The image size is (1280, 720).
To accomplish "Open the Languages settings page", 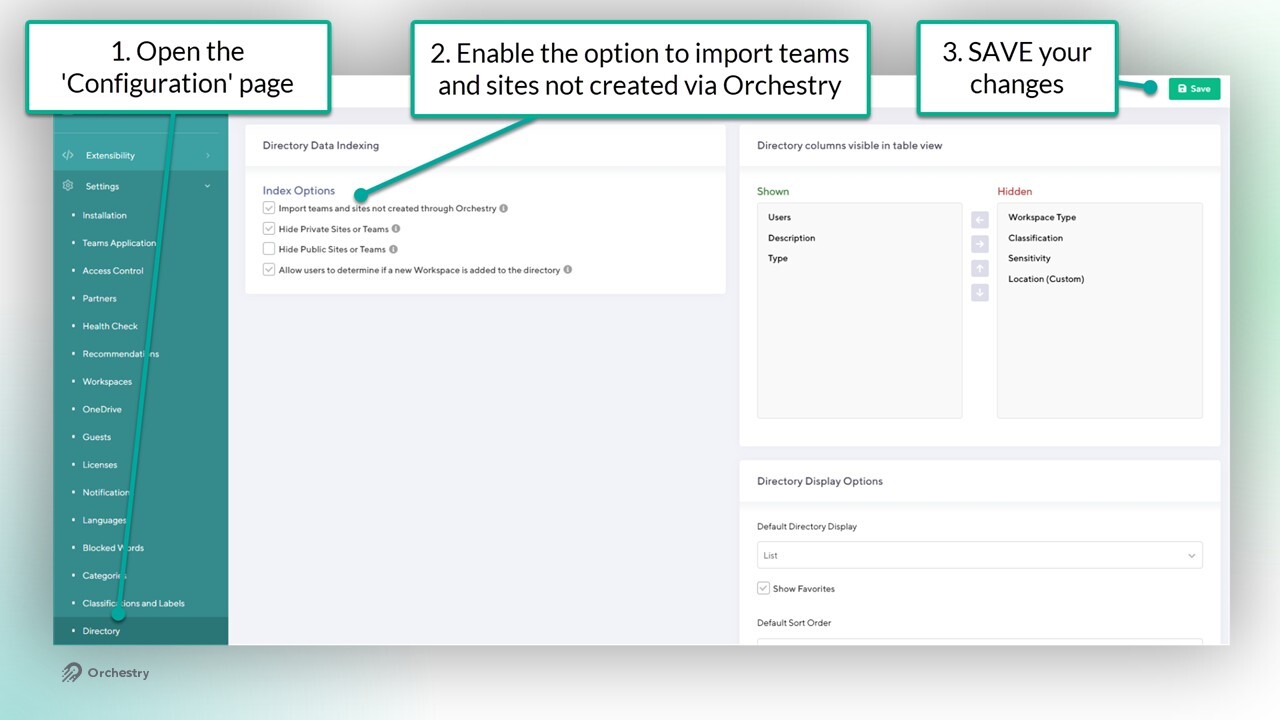I will [105, 520].
